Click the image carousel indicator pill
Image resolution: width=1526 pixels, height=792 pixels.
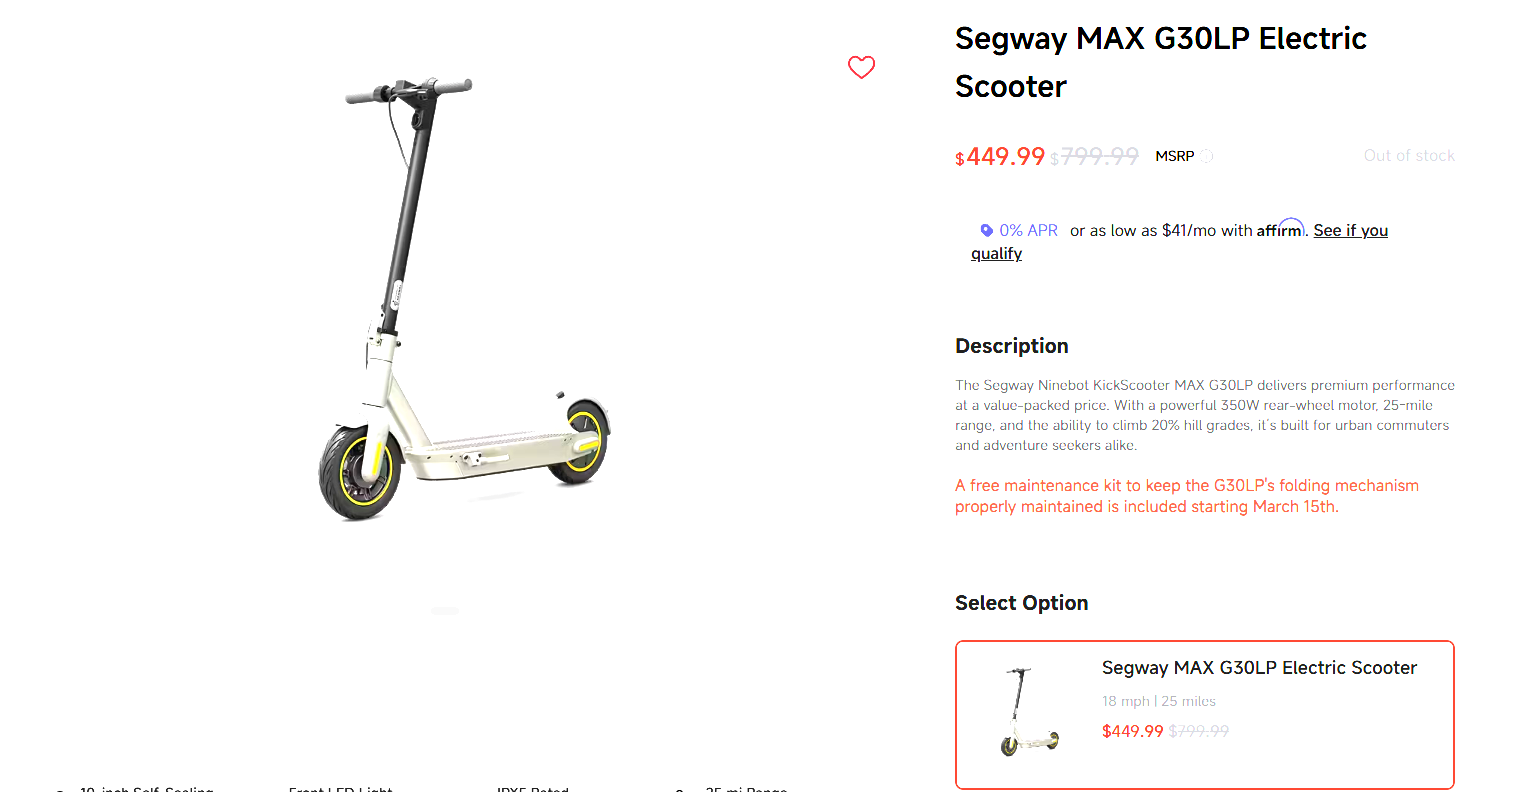[x=445, y=610]
